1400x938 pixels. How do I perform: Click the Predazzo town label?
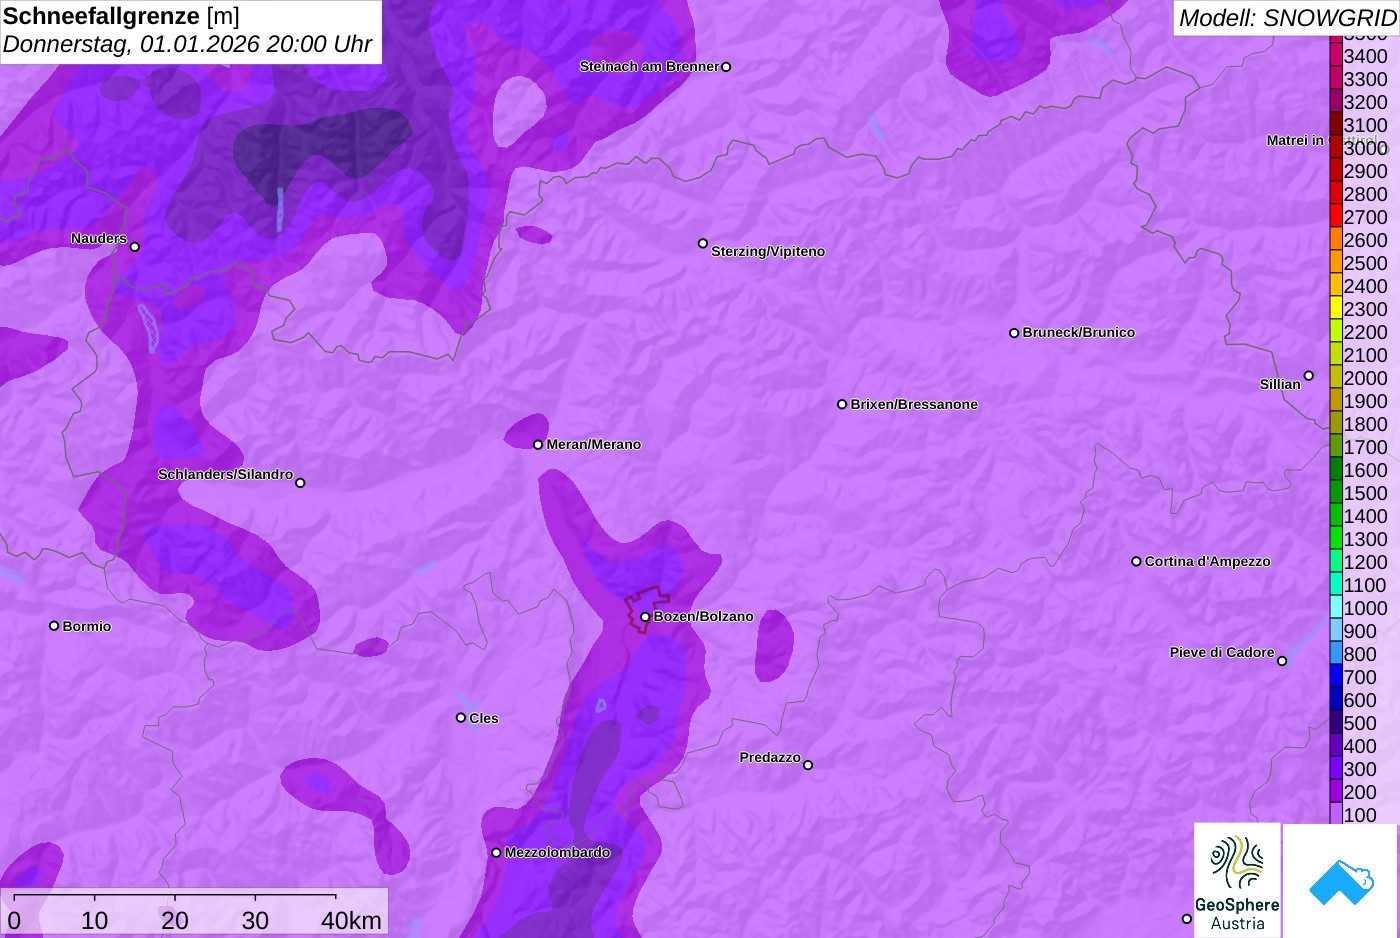click(770, 758)
